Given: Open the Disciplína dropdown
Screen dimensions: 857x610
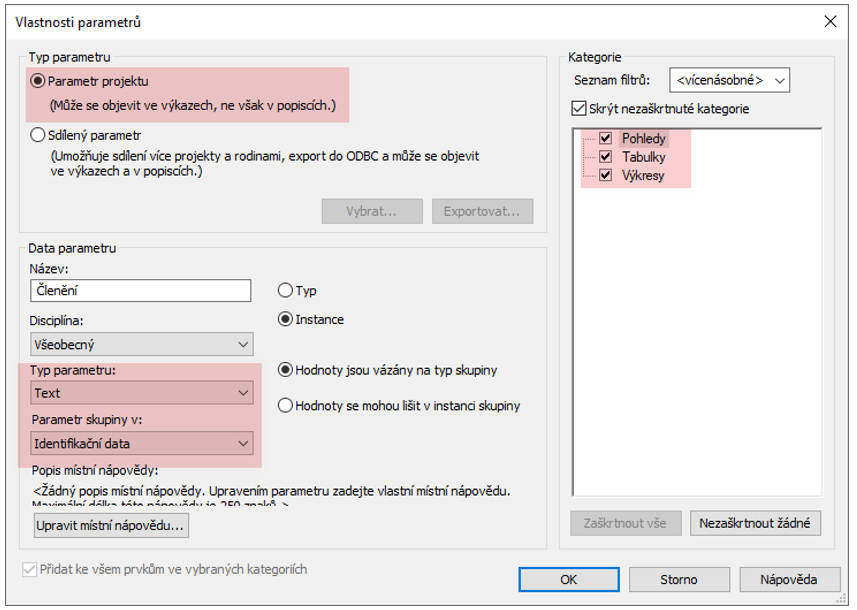Looking at the screenshot, I should click(x=141, y=345).
